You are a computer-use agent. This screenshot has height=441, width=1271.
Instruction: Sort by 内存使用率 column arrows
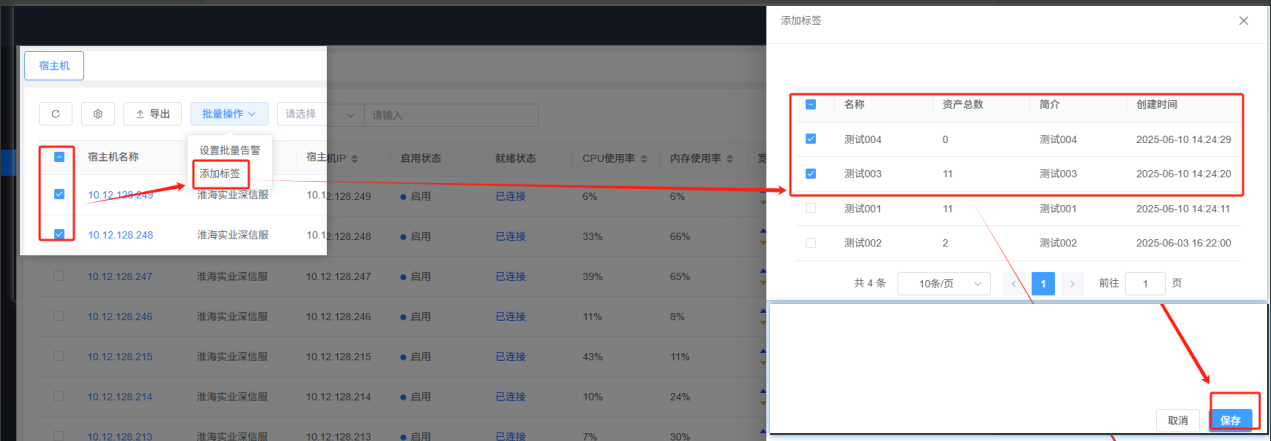pyautogui.click(x=731, y=158)
